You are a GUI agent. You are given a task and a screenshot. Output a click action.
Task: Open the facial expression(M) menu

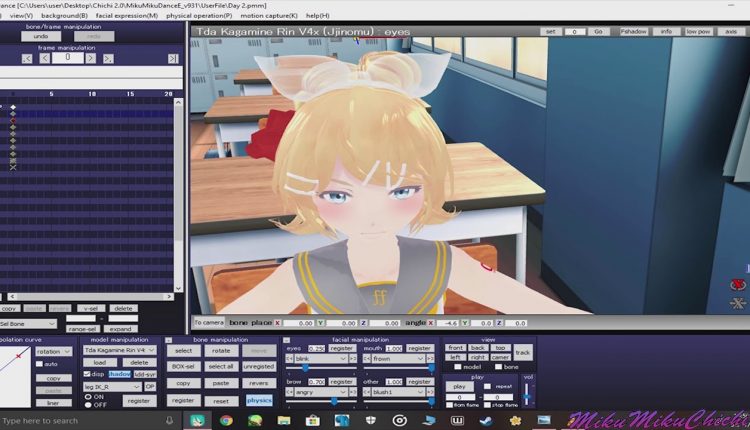click(127, 16)
